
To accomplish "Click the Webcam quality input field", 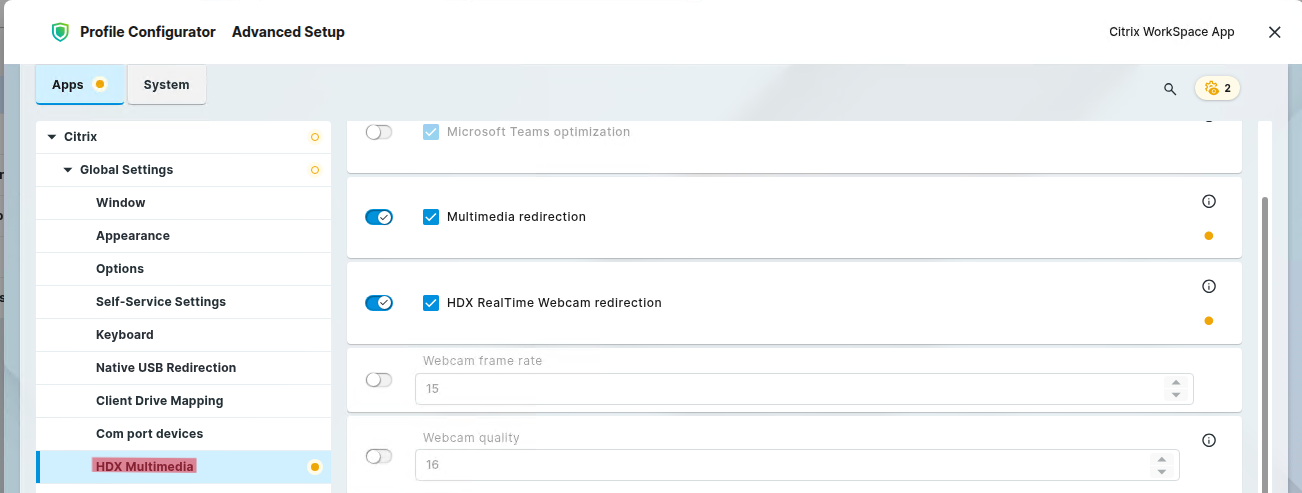I will (x=780, y=465).
